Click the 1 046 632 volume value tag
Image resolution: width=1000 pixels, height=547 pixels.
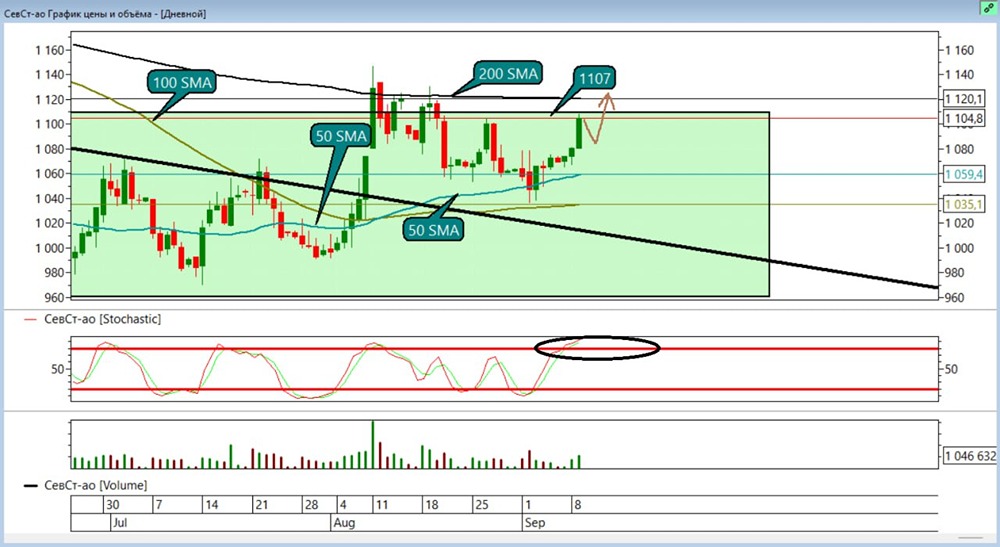970,456
